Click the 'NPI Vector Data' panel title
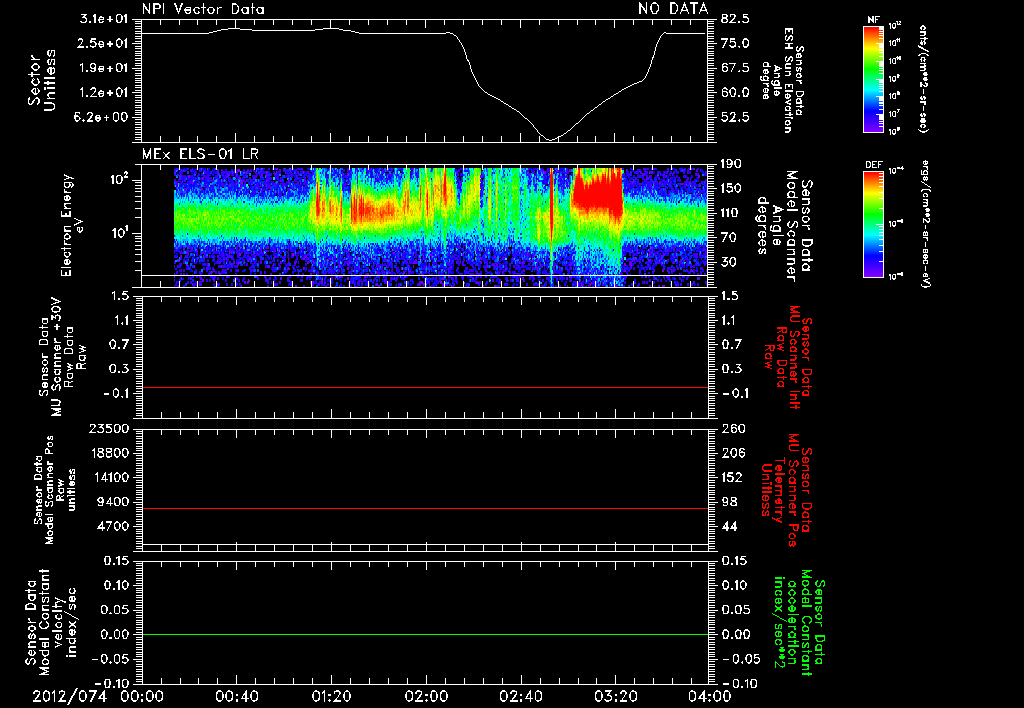The image size is (1024, 708). pyautogui.click(x=203, y=9)
